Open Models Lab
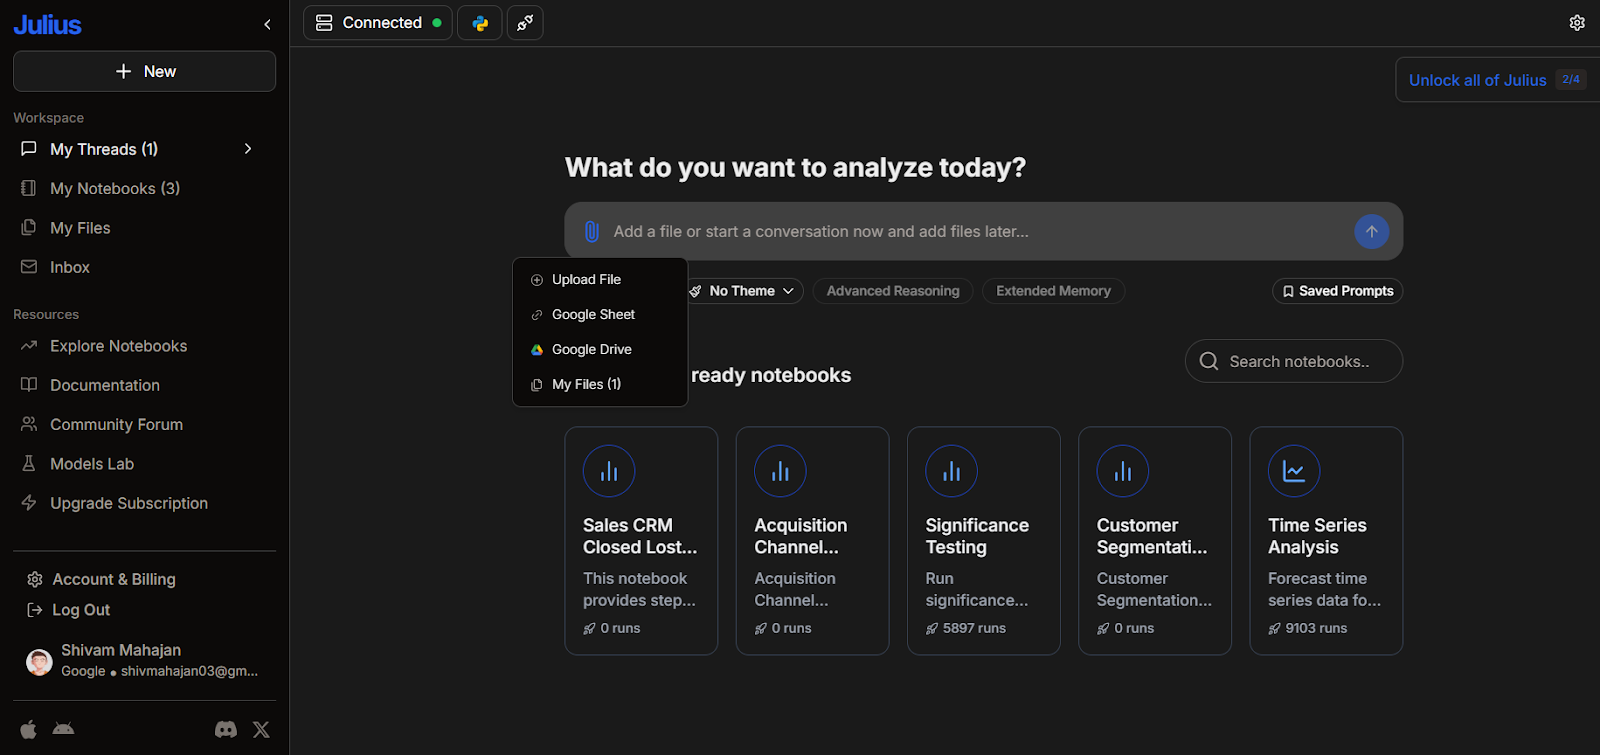This screenshot has height=755, width=1600. (x=92, y=464)
